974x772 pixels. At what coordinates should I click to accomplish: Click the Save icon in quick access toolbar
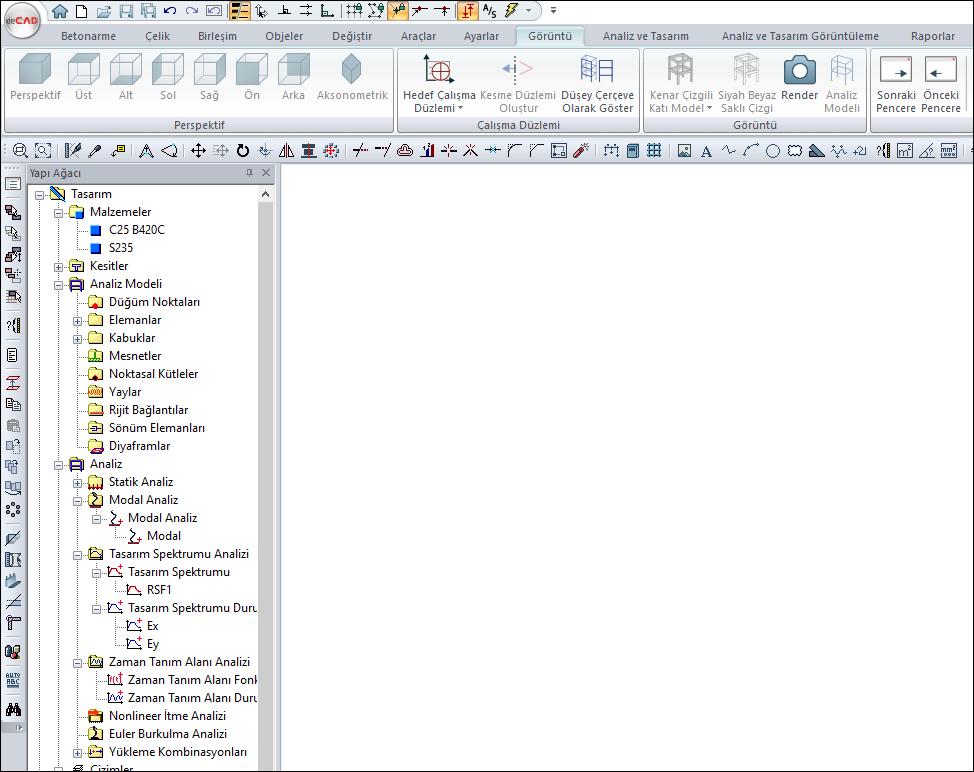pyautogui.click(x=126, y=11)
